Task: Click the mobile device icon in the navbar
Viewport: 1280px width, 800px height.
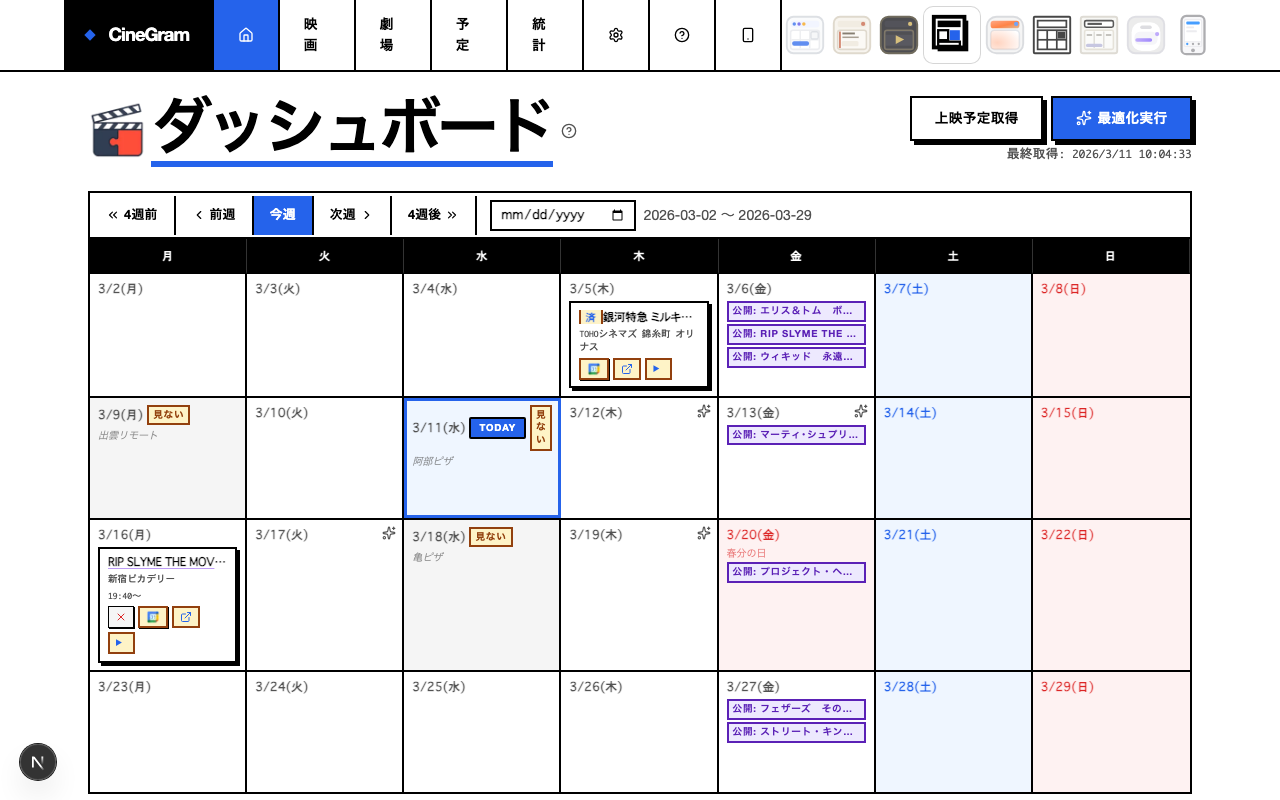Action: tap(748, 35)
